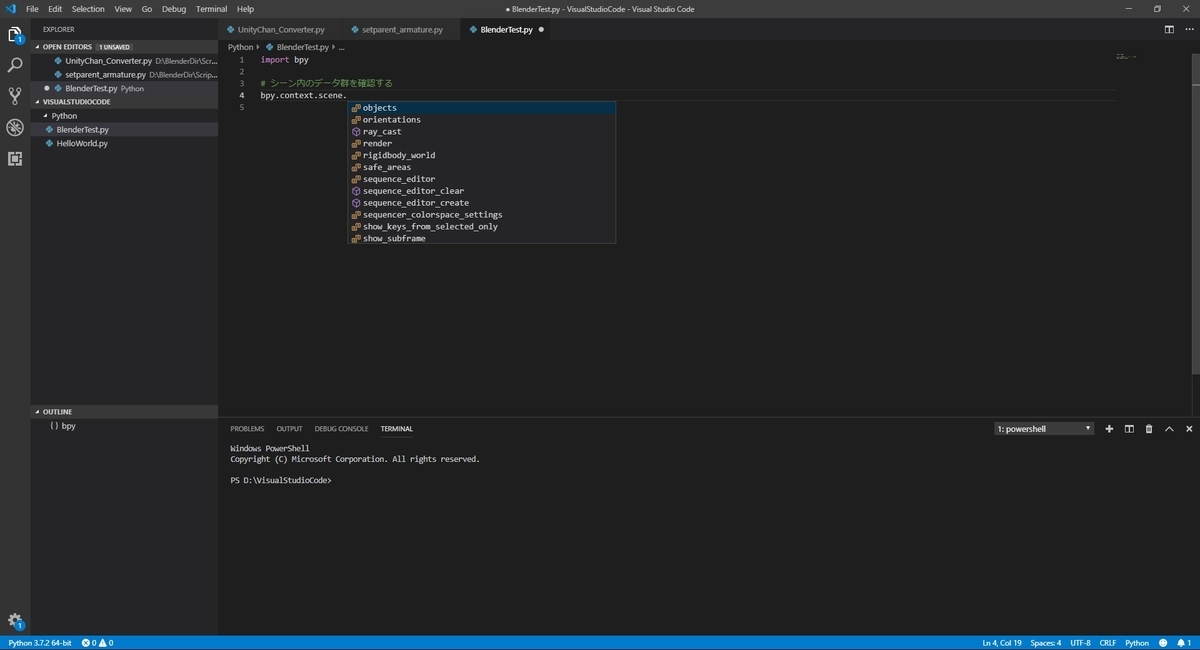Toggle the split editor layout icon
Viewport: 1200px width, 650px height.
(x=1169, y=29)
